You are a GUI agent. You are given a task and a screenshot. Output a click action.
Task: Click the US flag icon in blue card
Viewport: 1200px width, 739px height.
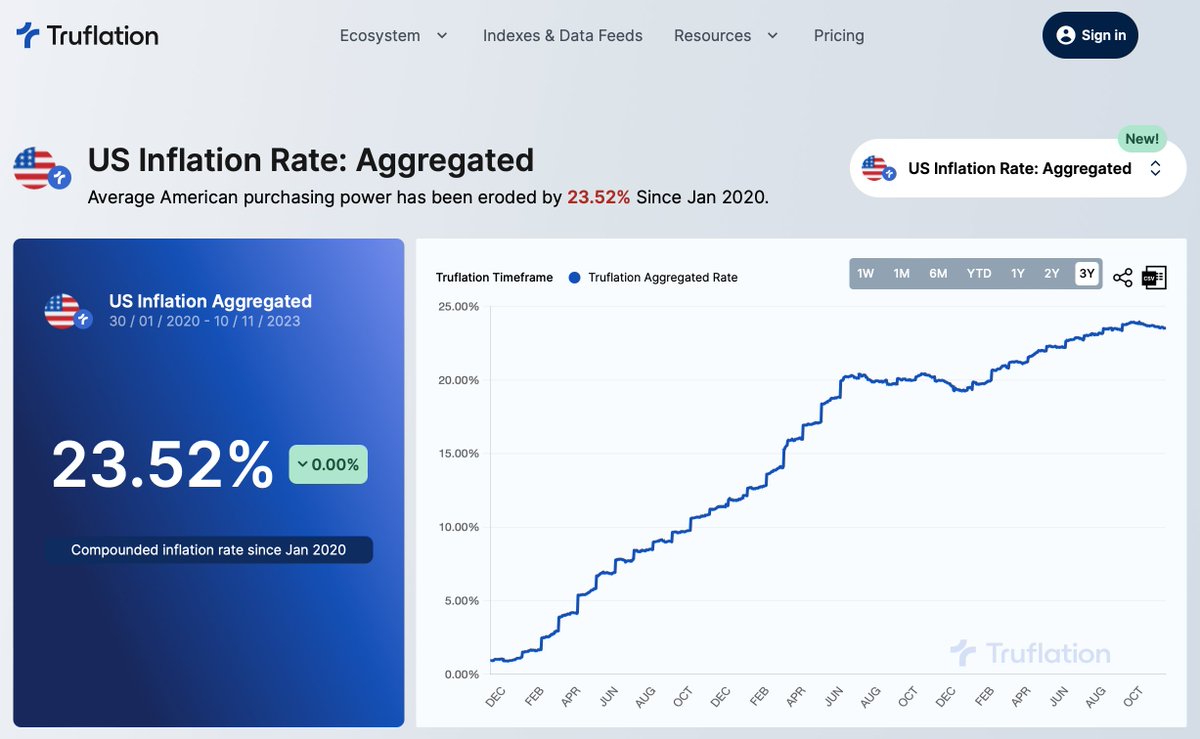69,312
